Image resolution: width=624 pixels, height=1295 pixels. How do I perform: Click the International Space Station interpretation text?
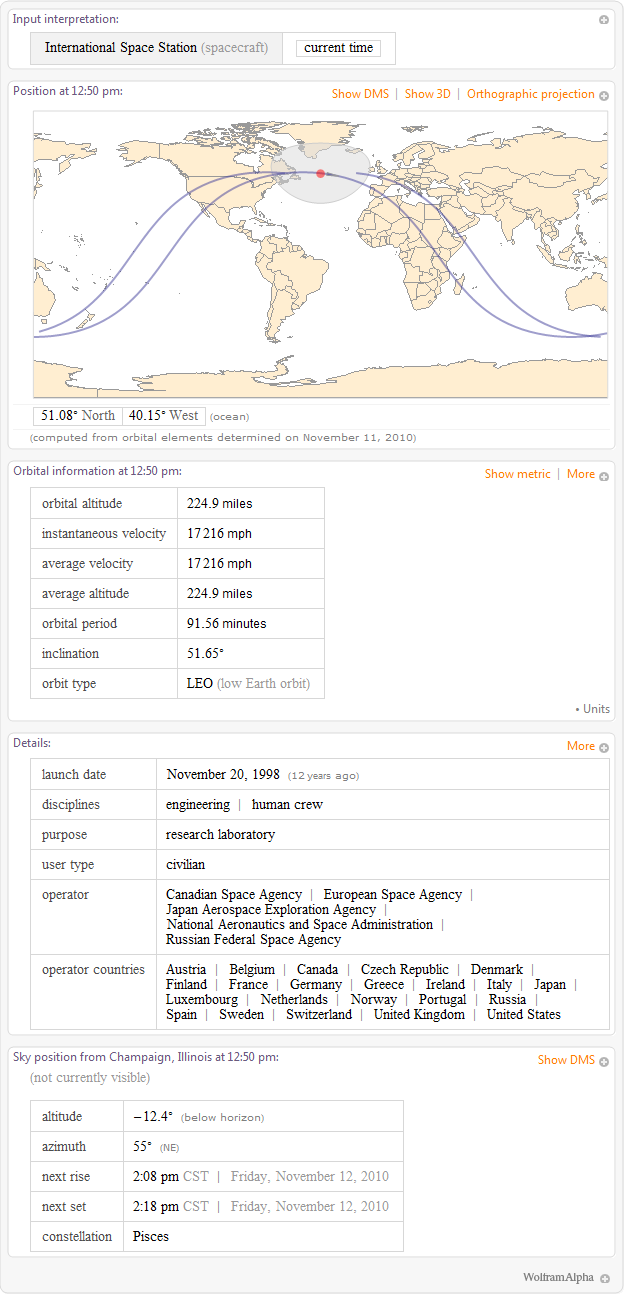tap(121, 48)
